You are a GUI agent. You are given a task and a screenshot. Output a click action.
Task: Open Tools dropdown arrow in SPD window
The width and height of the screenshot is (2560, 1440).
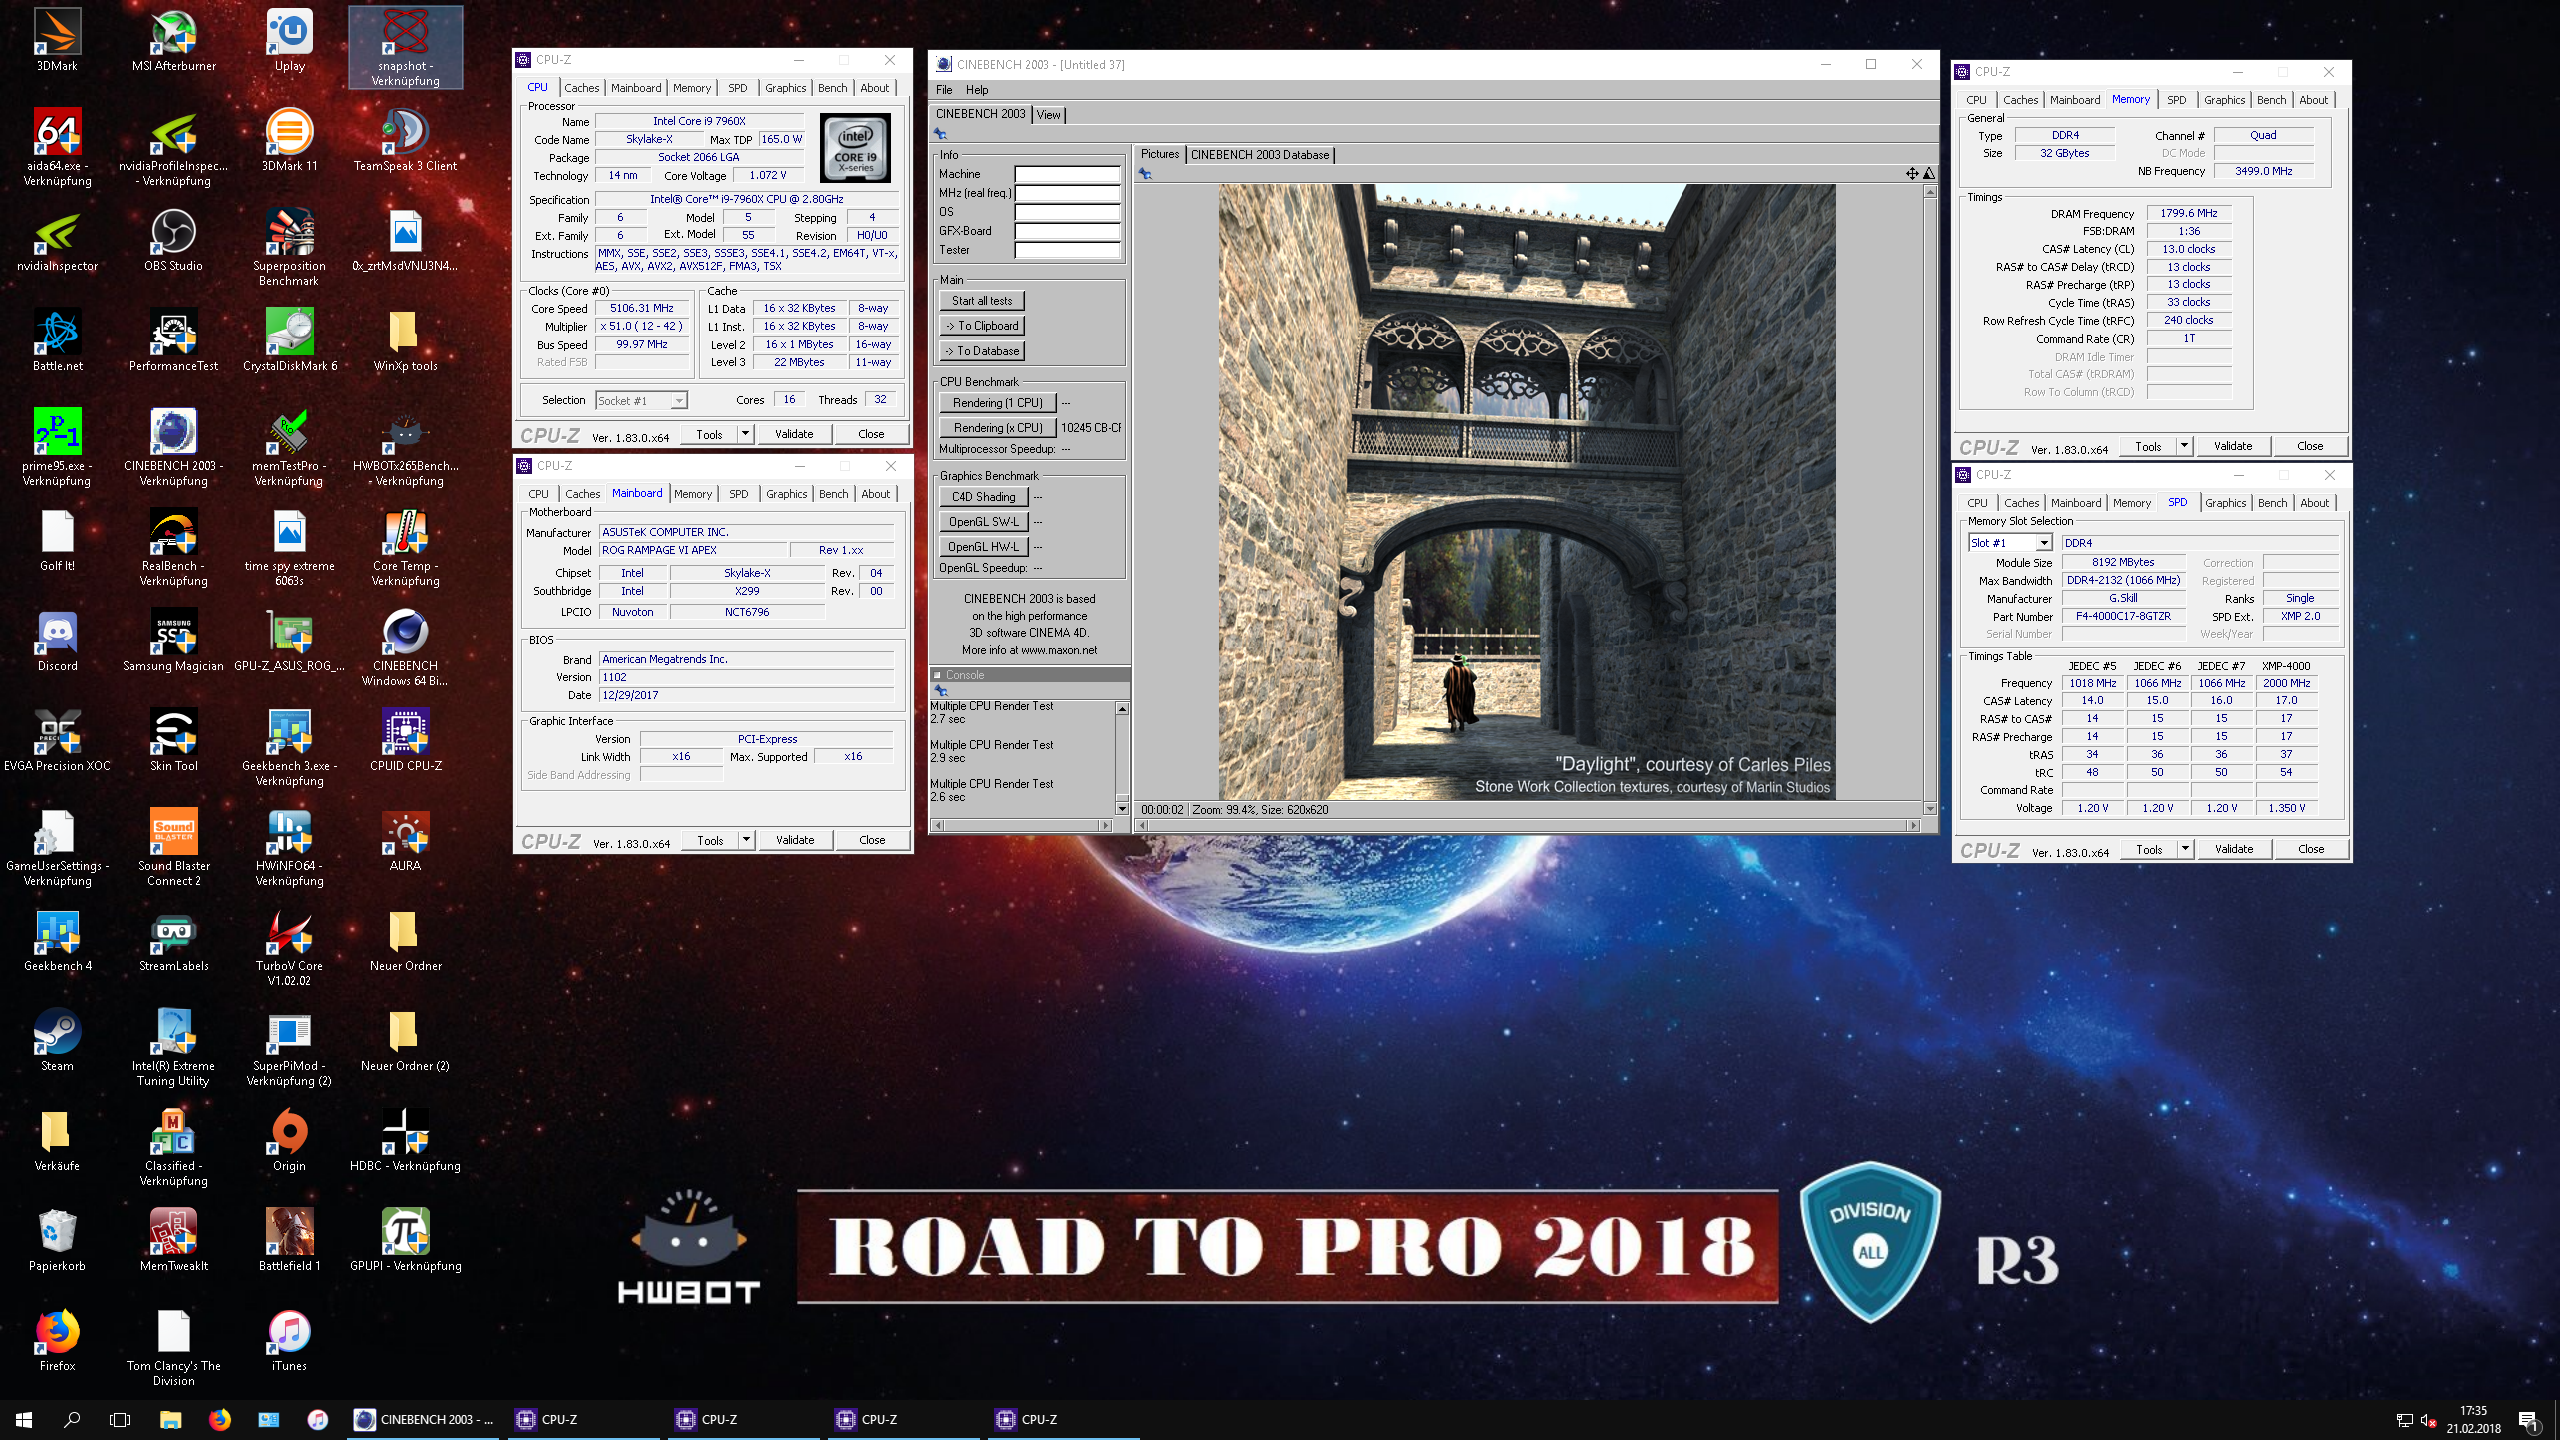[2186, 849]
